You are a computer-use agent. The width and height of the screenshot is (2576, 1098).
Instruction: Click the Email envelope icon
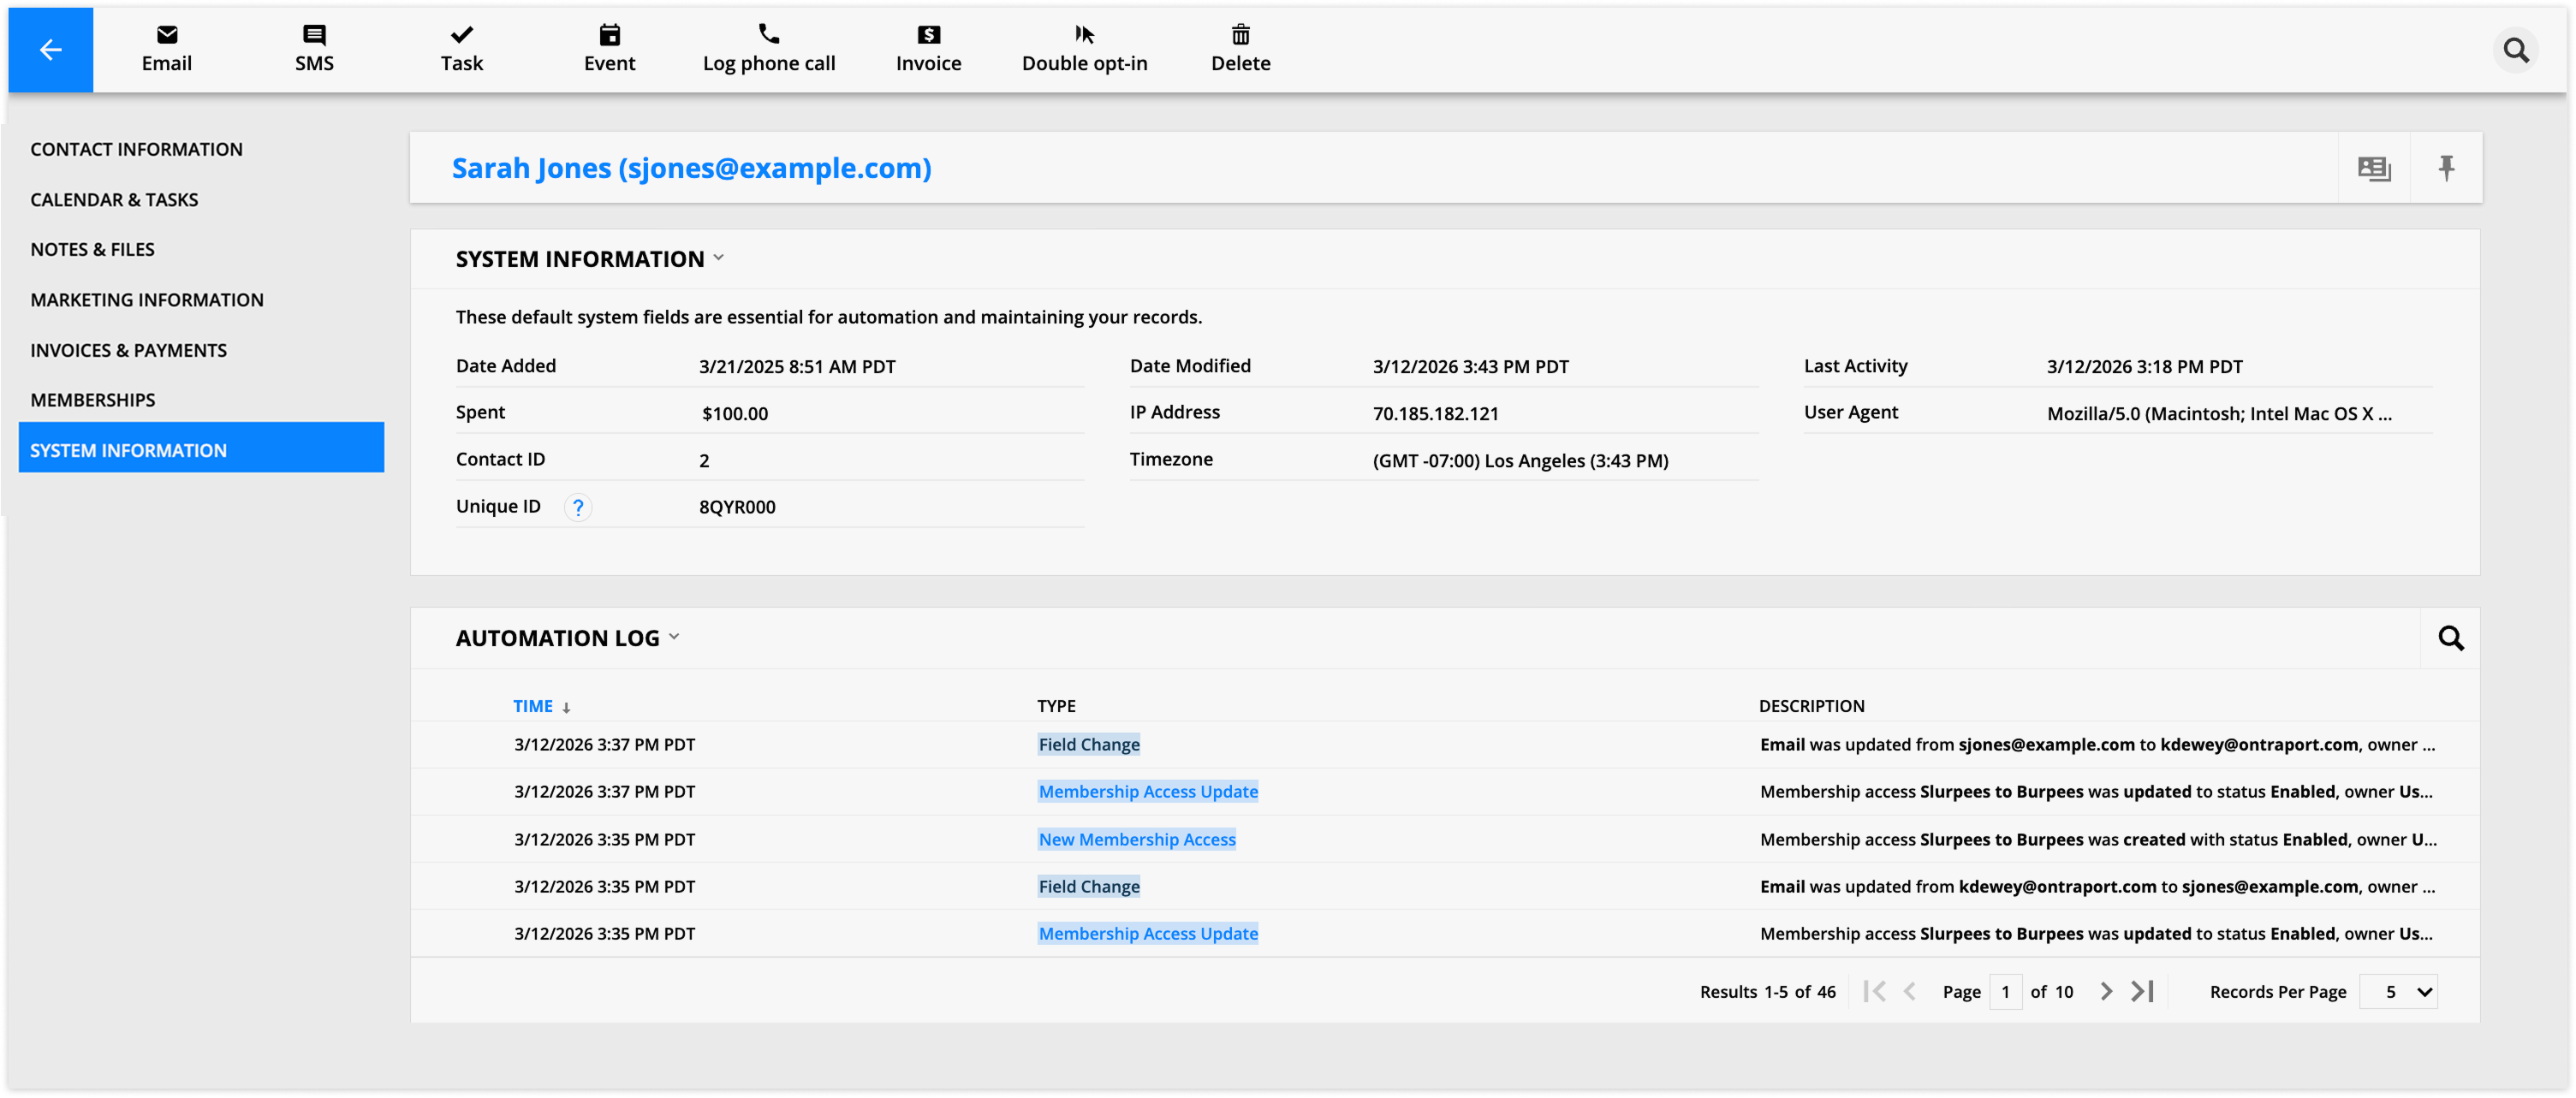click(167, 35)
